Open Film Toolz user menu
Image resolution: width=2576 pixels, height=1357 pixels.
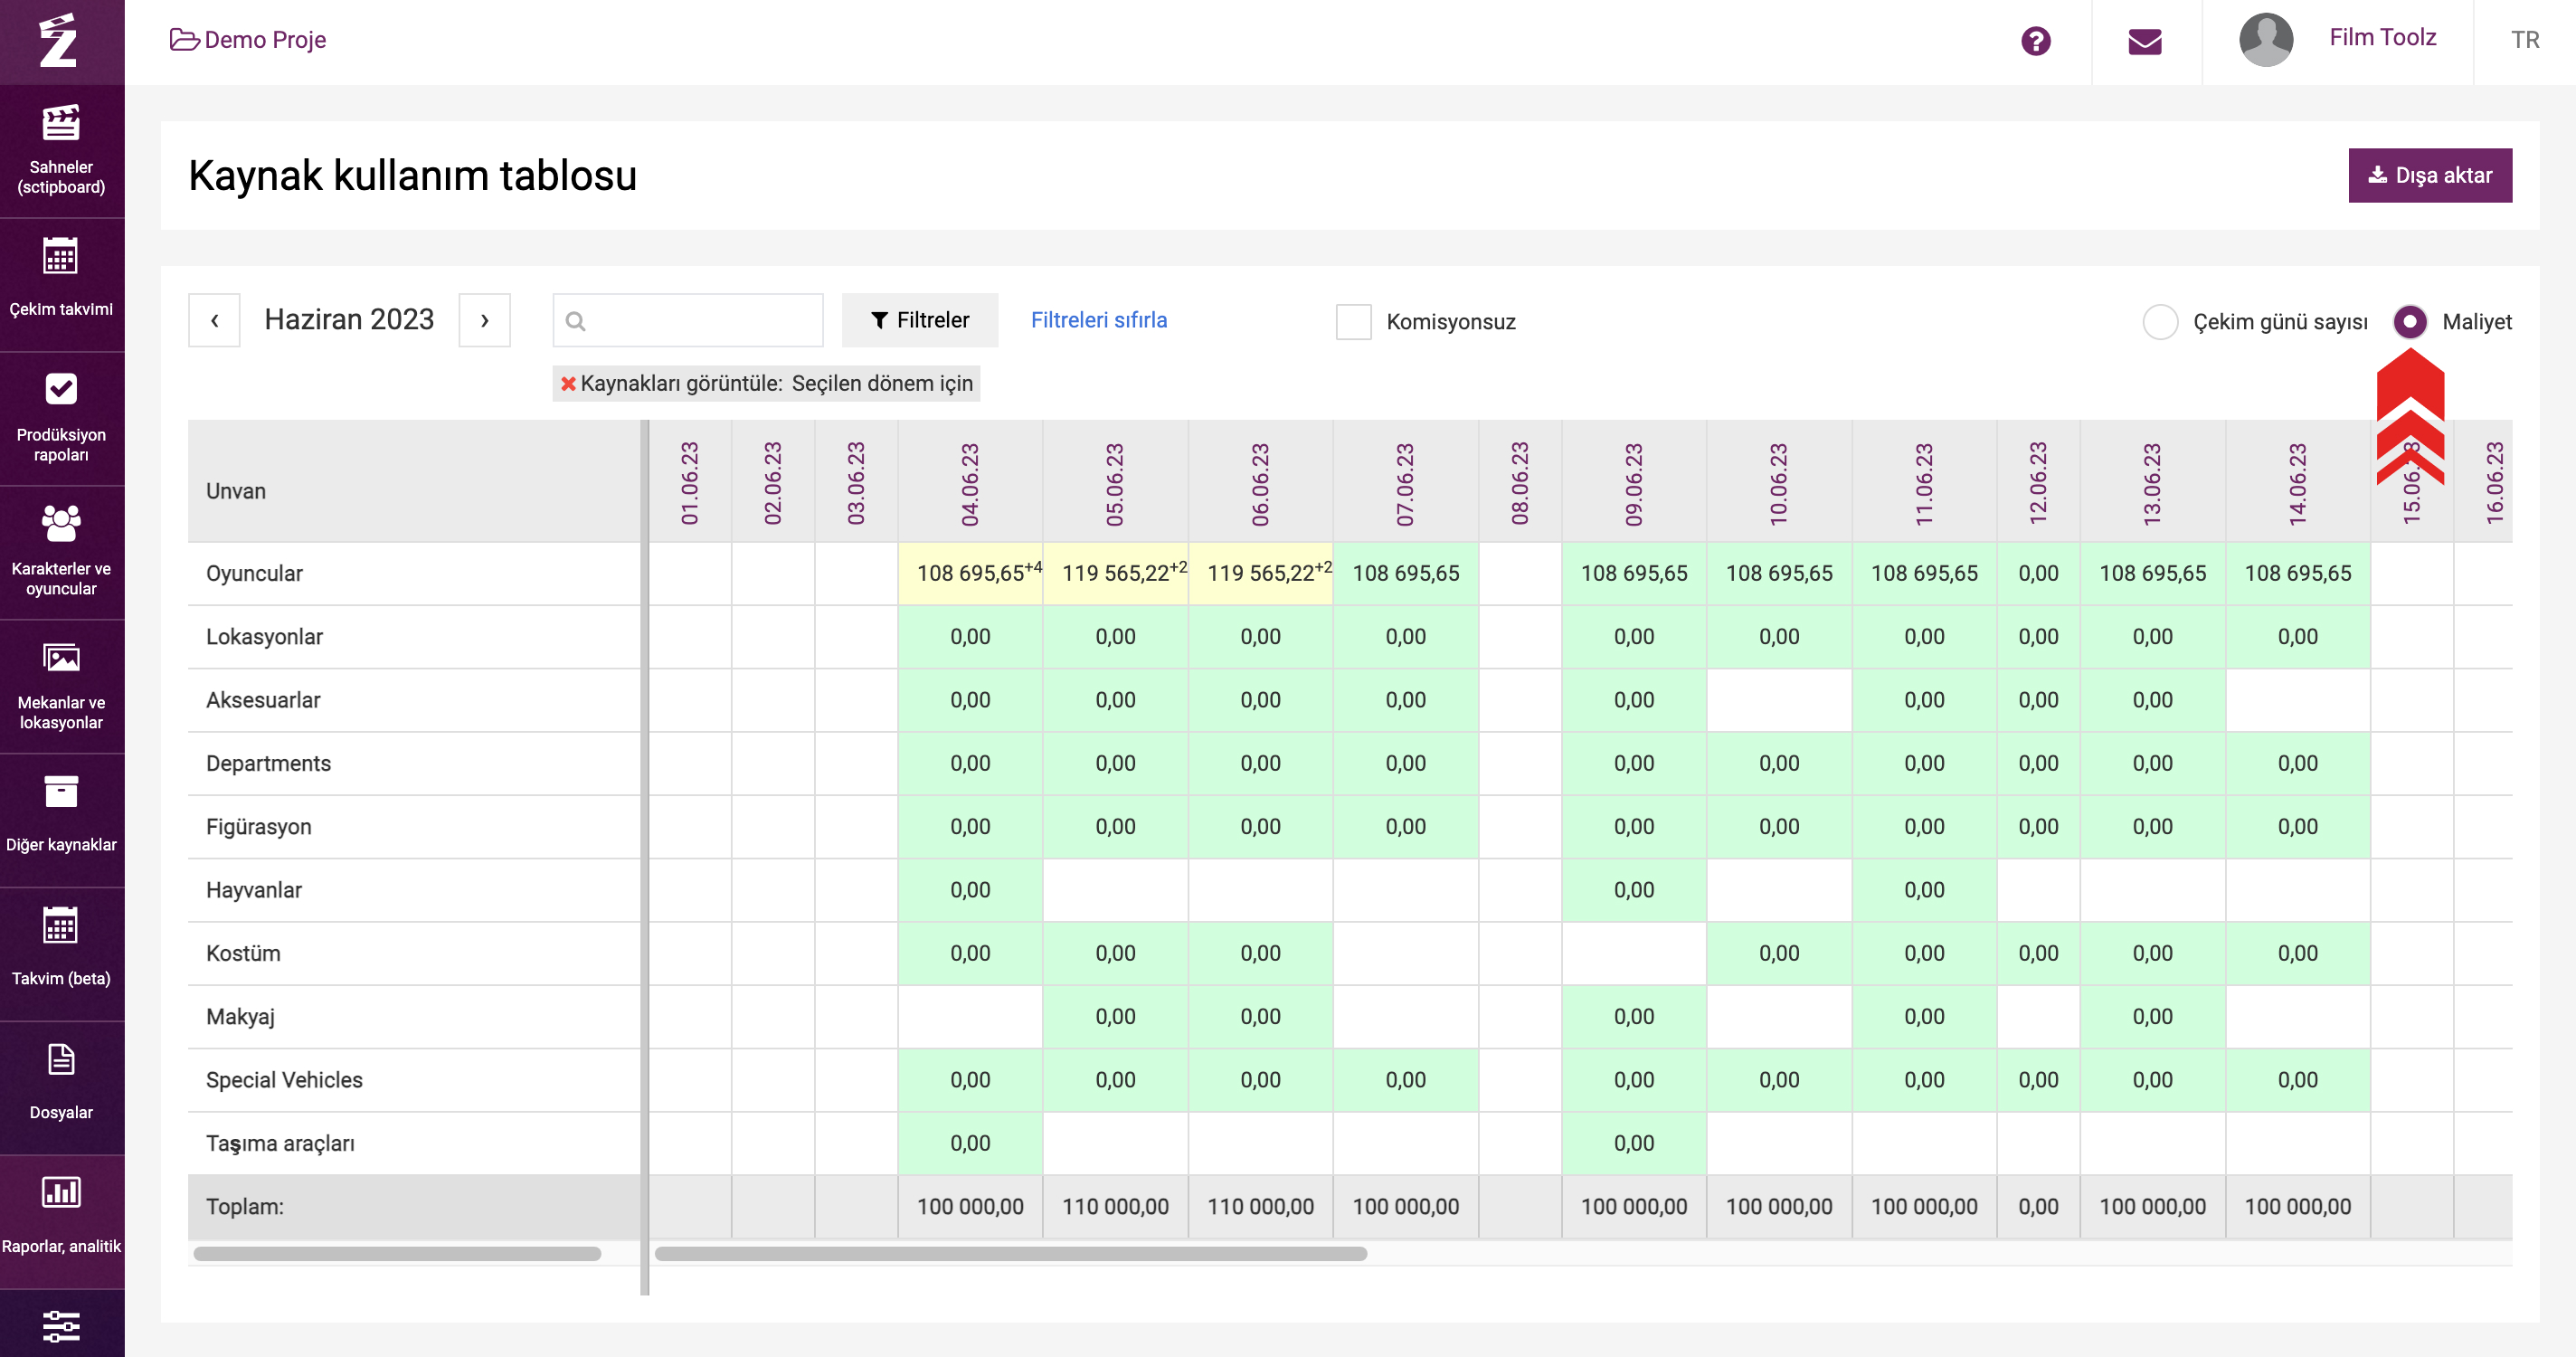[x=2382, y=38]
